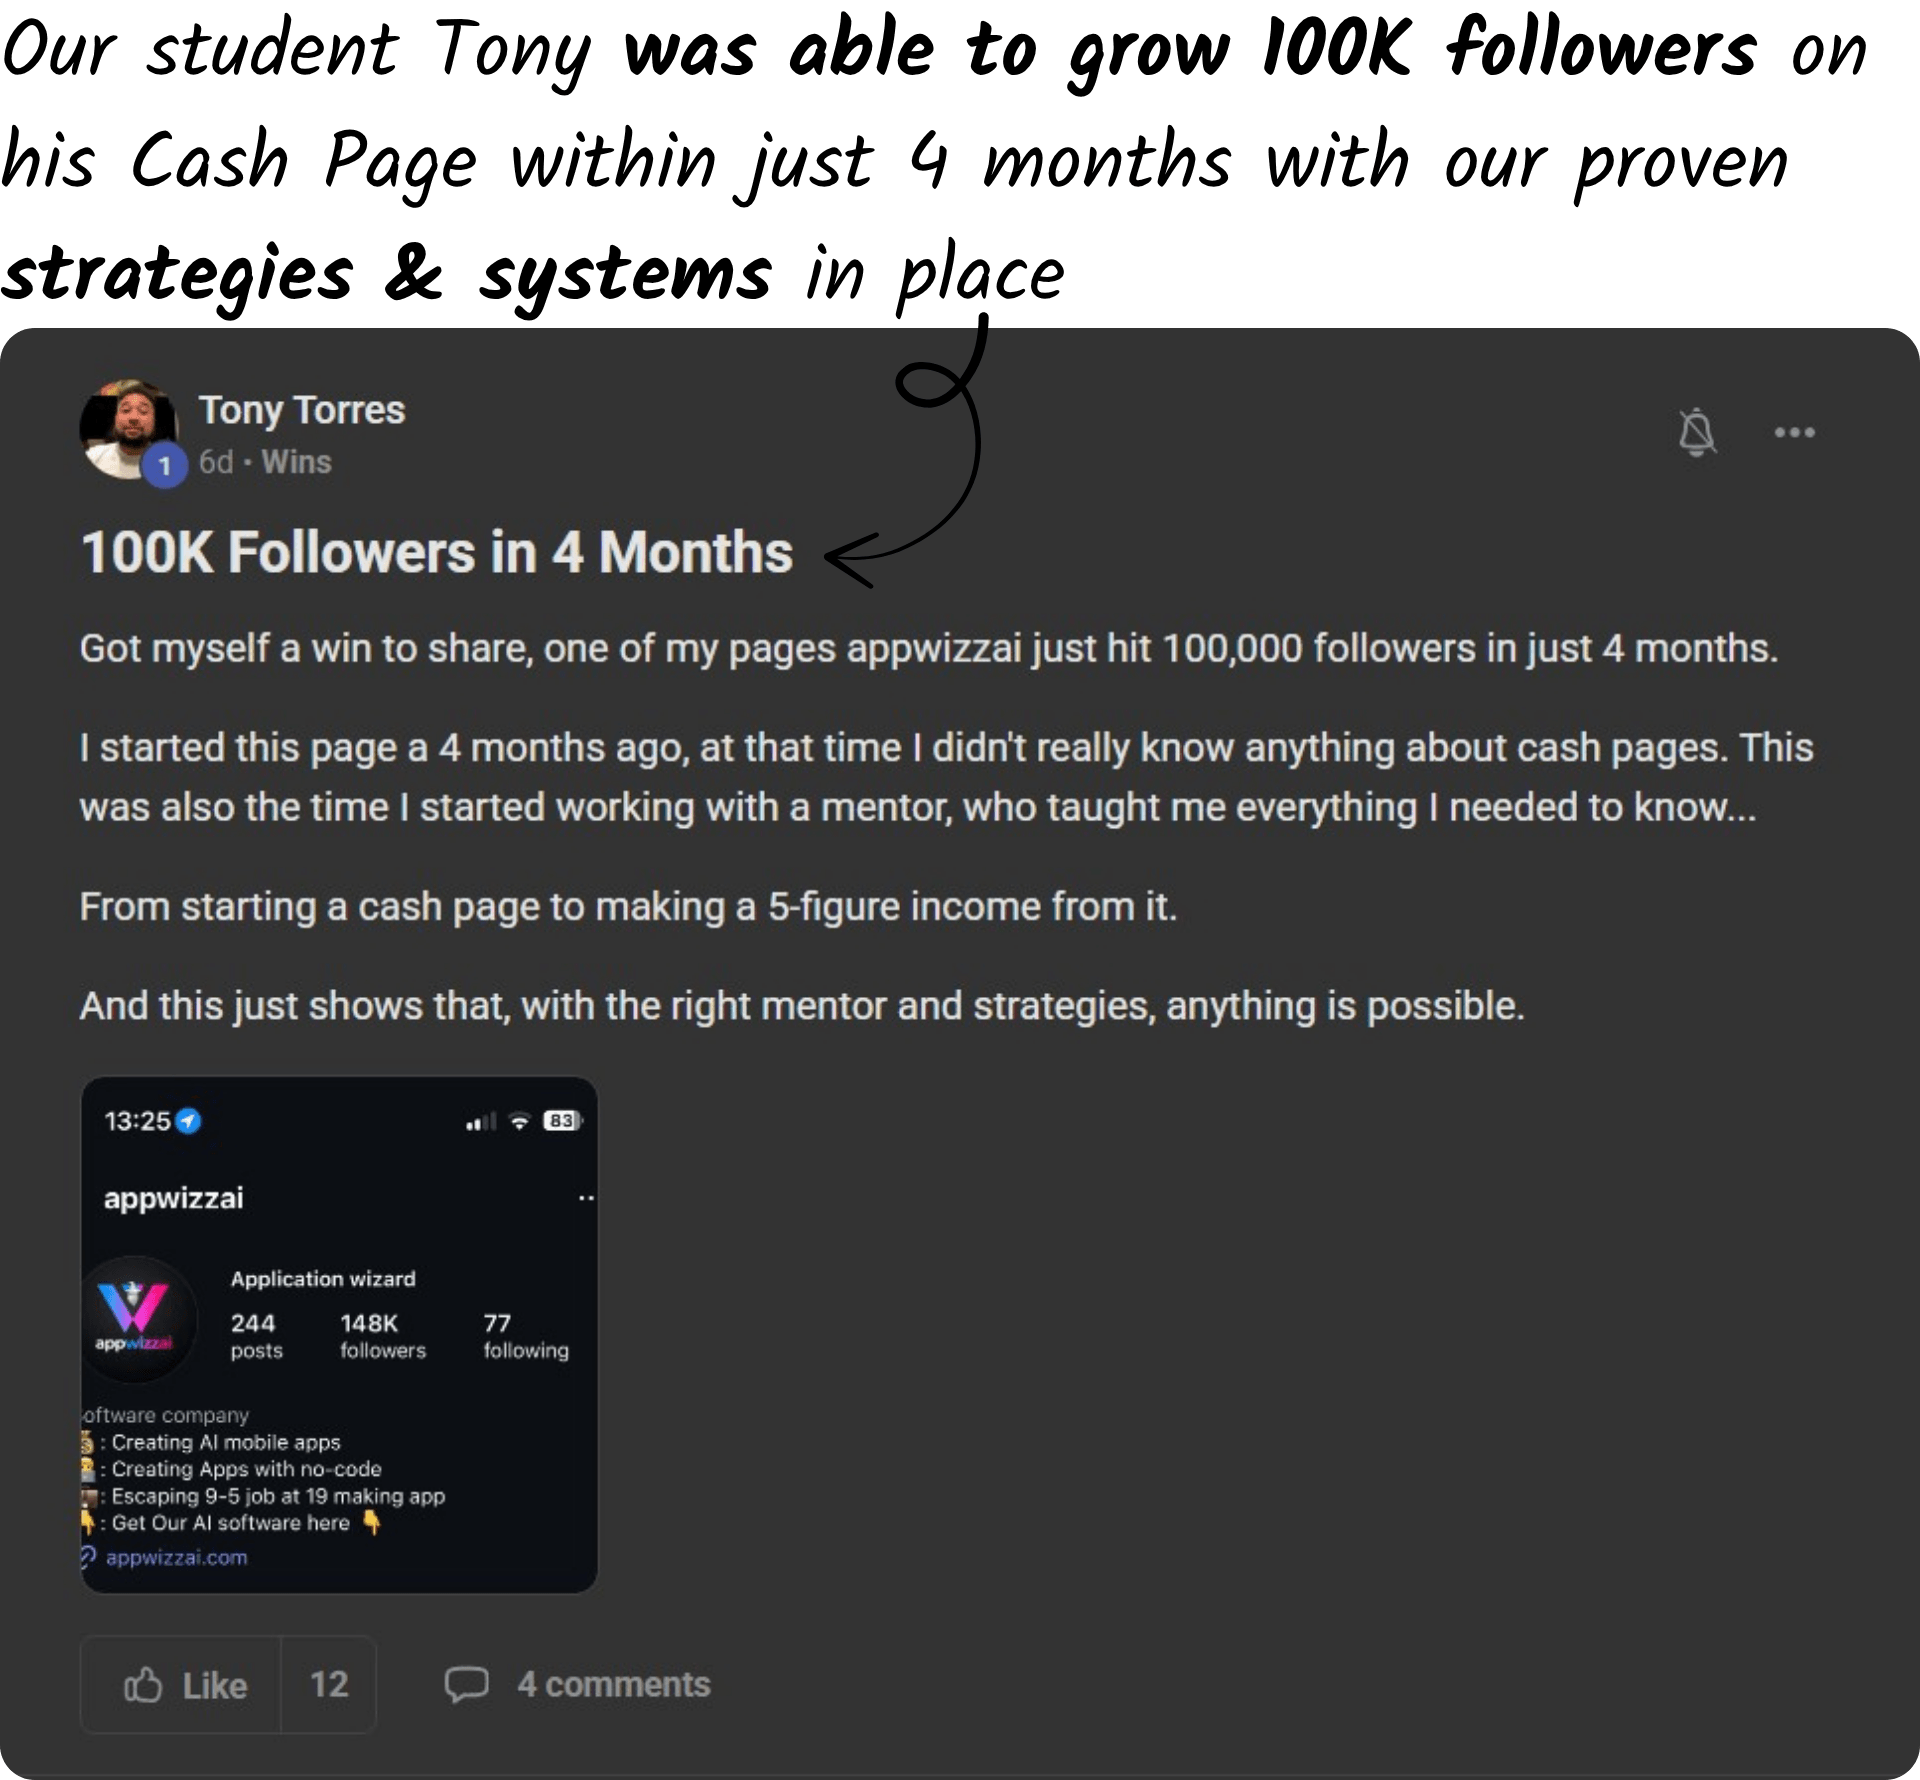Open Tony Torres author name link
The image size is (1920, 1780).
301,410
